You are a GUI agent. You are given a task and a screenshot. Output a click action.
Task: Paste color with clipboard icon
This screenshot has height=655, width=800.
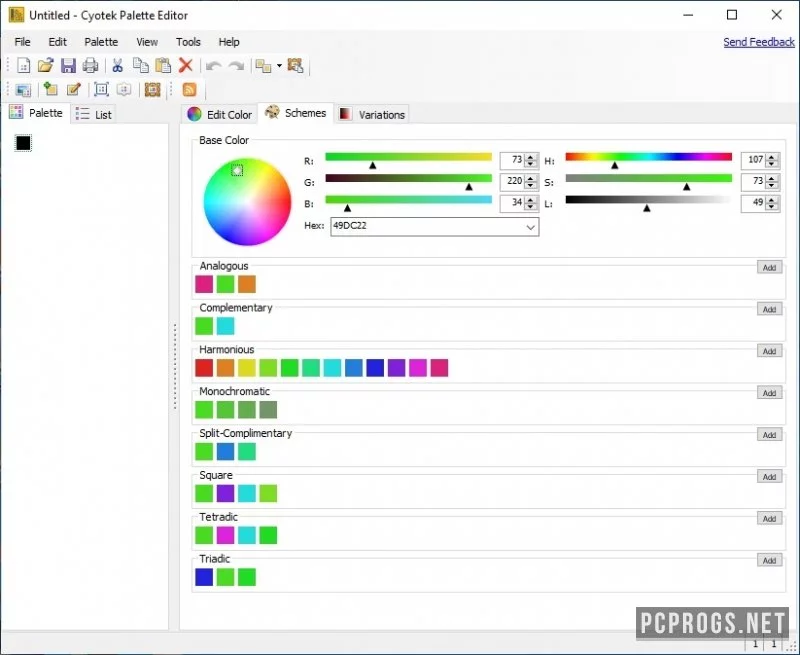click(163, 65)
